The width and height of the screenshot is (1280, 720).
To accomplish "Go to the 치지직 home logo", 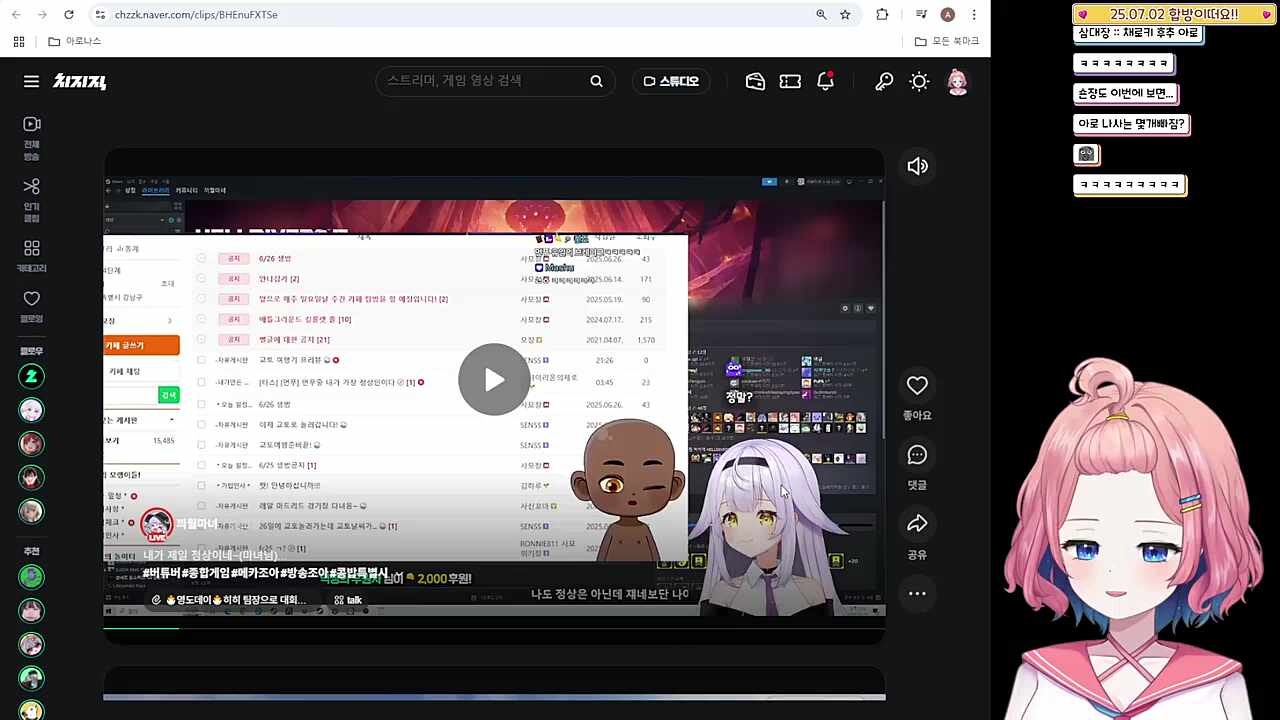I will (80, 81).
